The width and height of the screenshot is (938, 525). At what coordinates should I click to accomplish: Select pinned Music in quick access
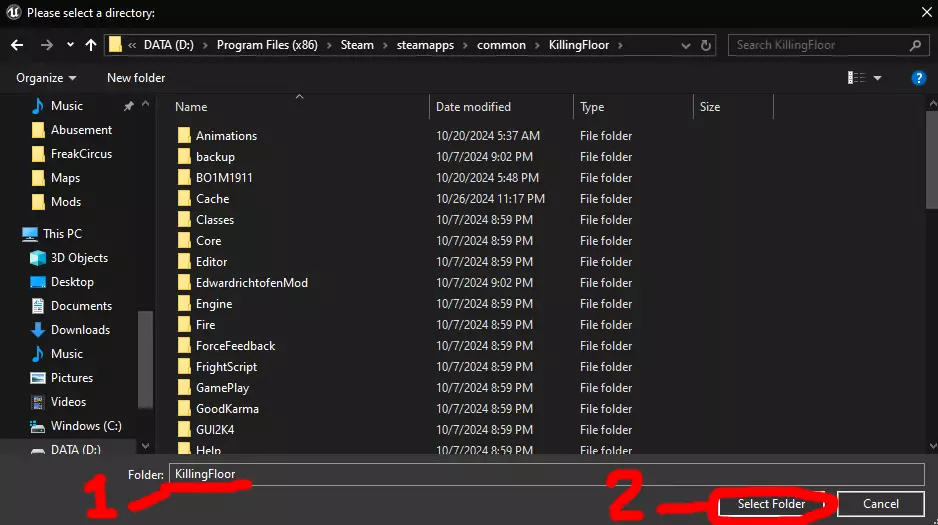click(x=66, y=106)
